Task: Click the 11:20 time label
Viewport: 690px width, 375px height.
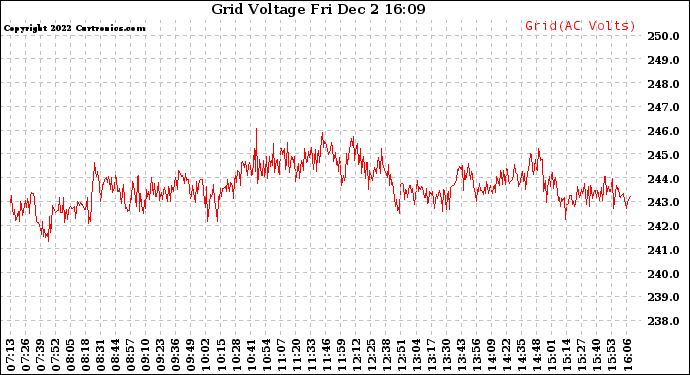Action: [295, 355]
